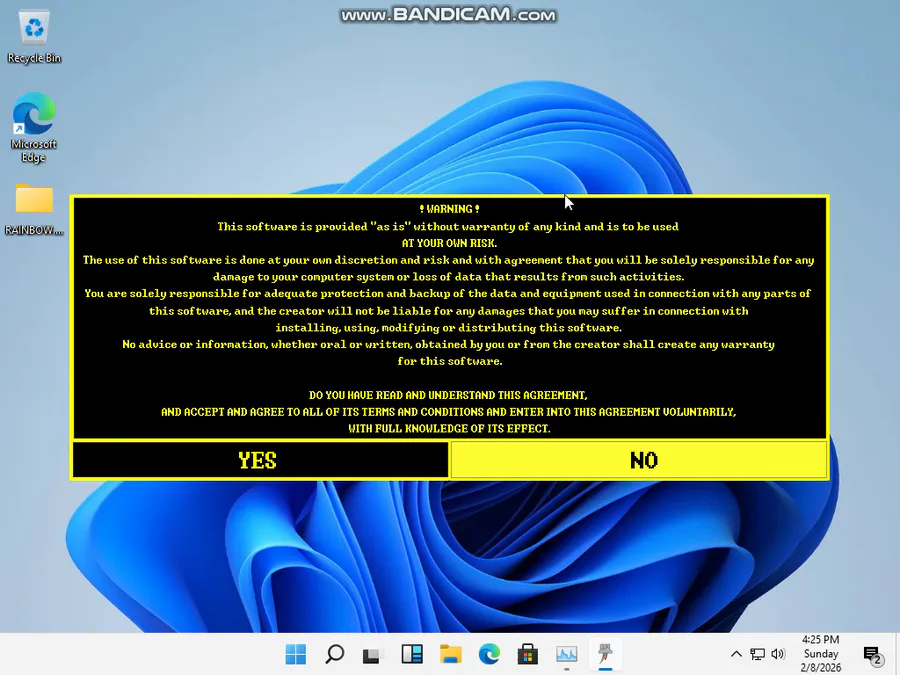
Task: Switch to the active running program in taskbar
Action: (x=605, y=654)
